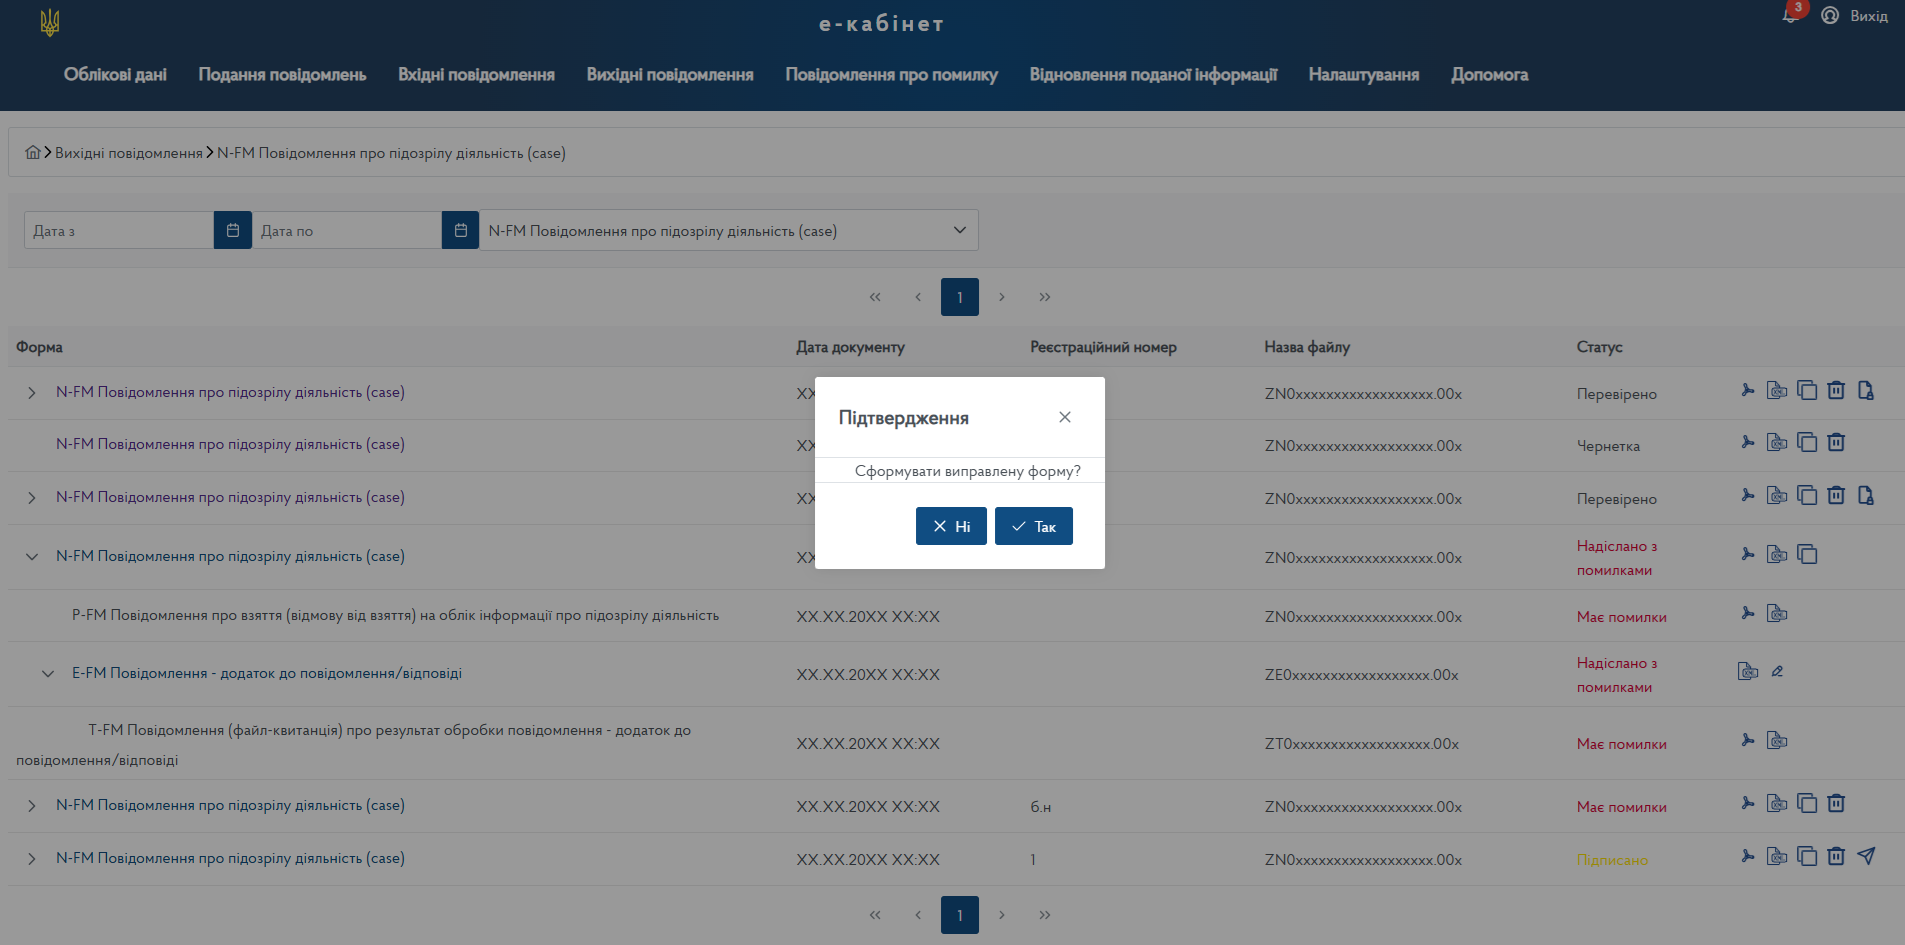
Task: Decline with the Ні button
Action: [x=951, y=526]
